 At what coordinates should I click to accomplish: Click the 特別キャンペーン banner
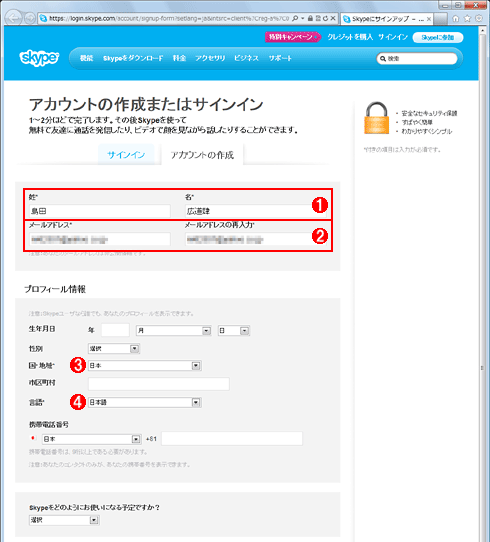pos(293,37)
